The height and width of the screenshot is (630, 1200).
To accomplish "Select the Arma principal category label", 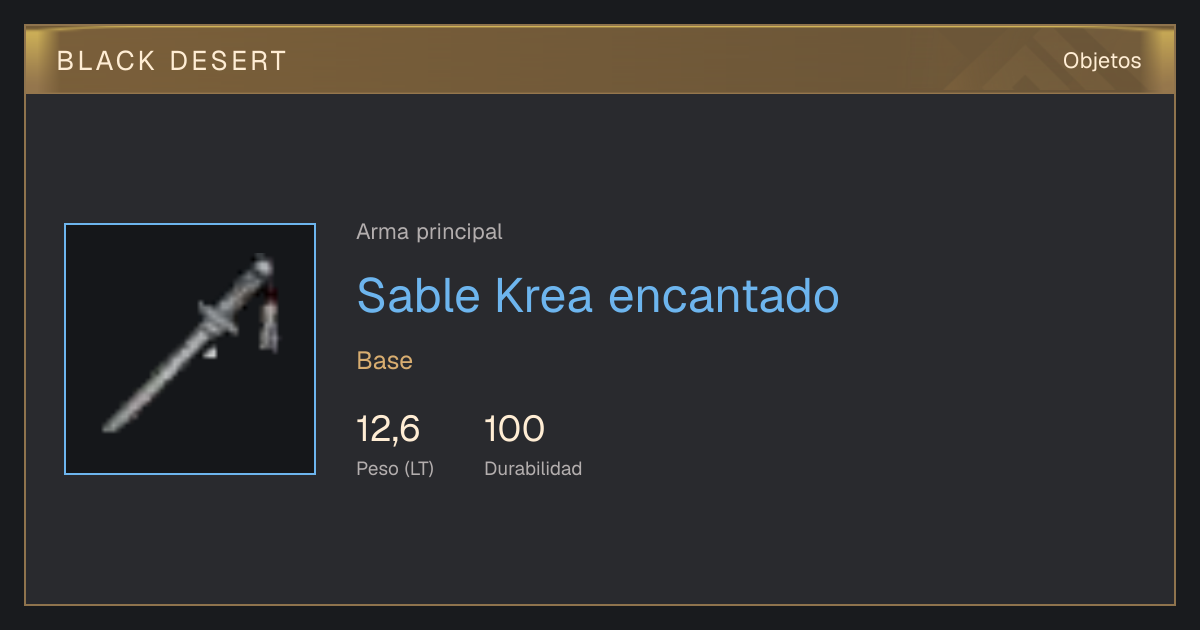I will click(429, 232).
